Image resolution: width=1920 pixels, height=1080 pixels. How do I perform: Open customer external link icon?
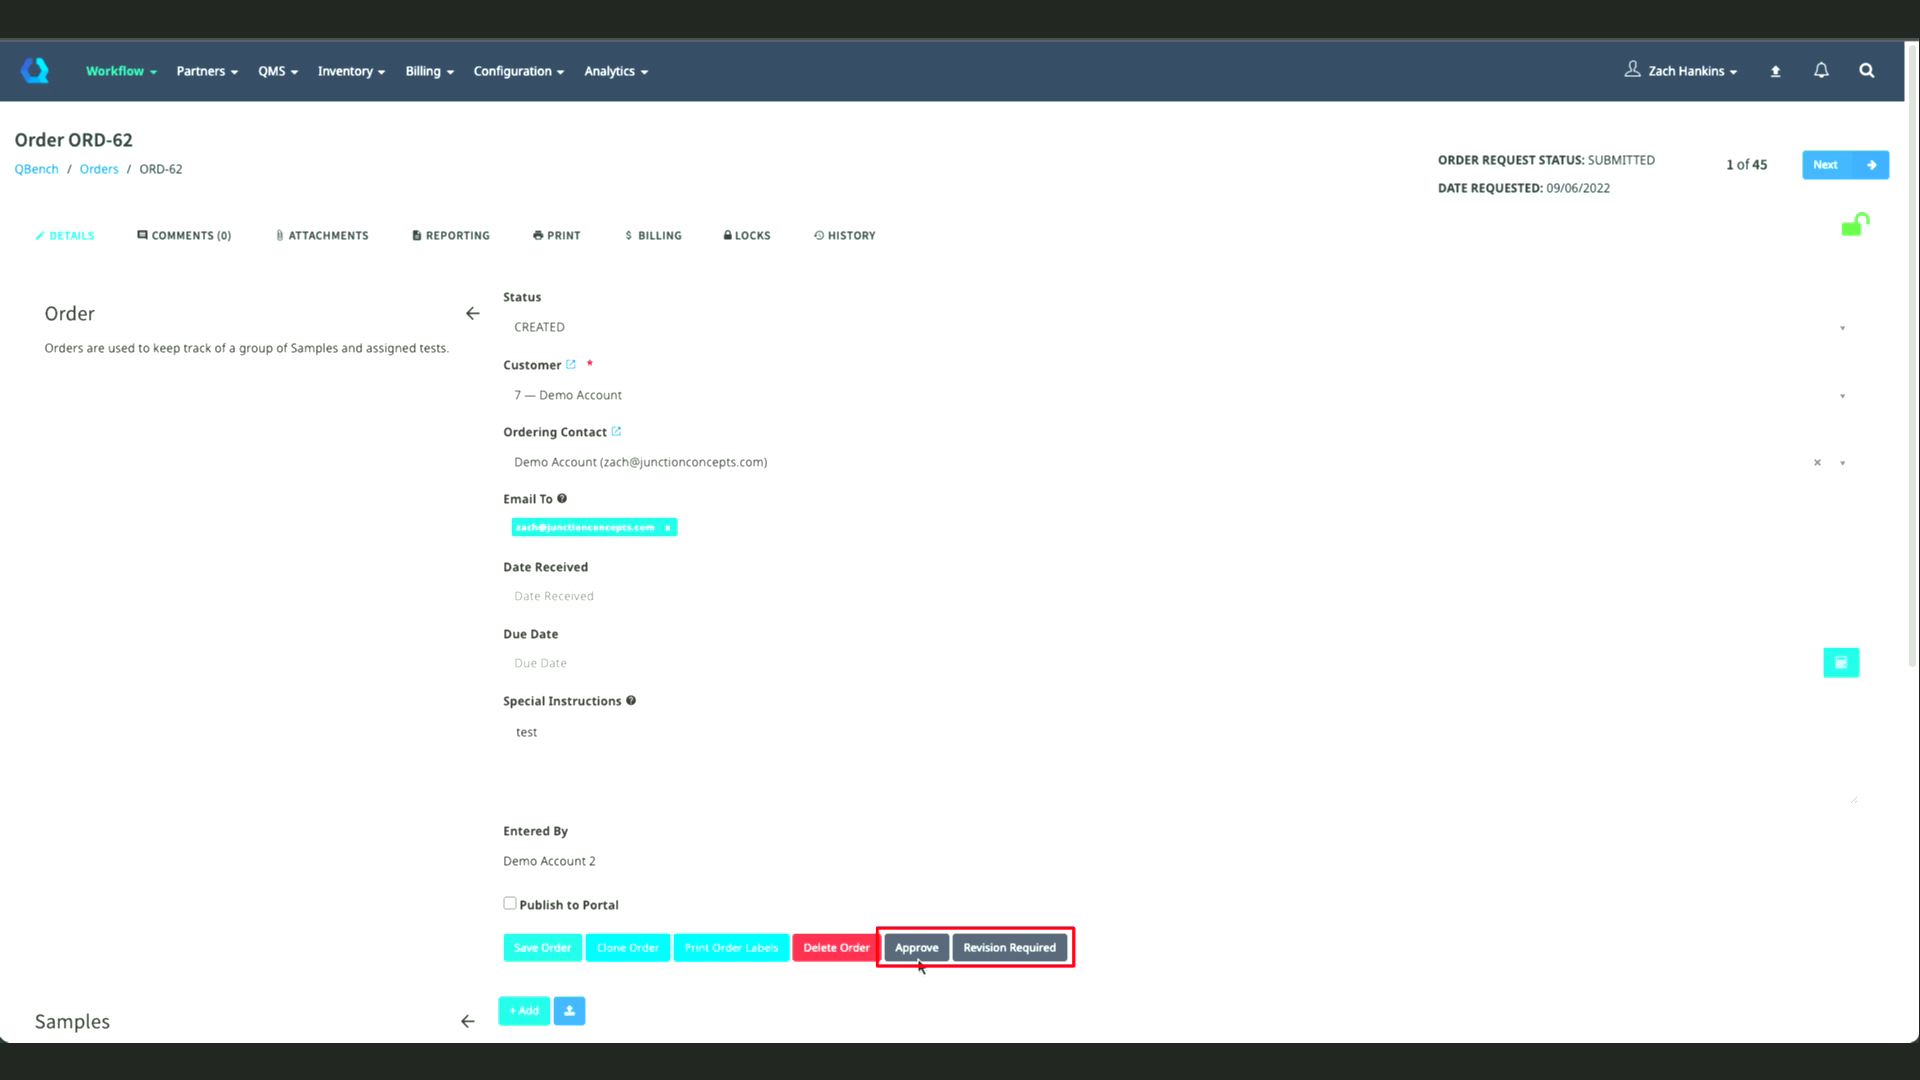pos(571,364)
